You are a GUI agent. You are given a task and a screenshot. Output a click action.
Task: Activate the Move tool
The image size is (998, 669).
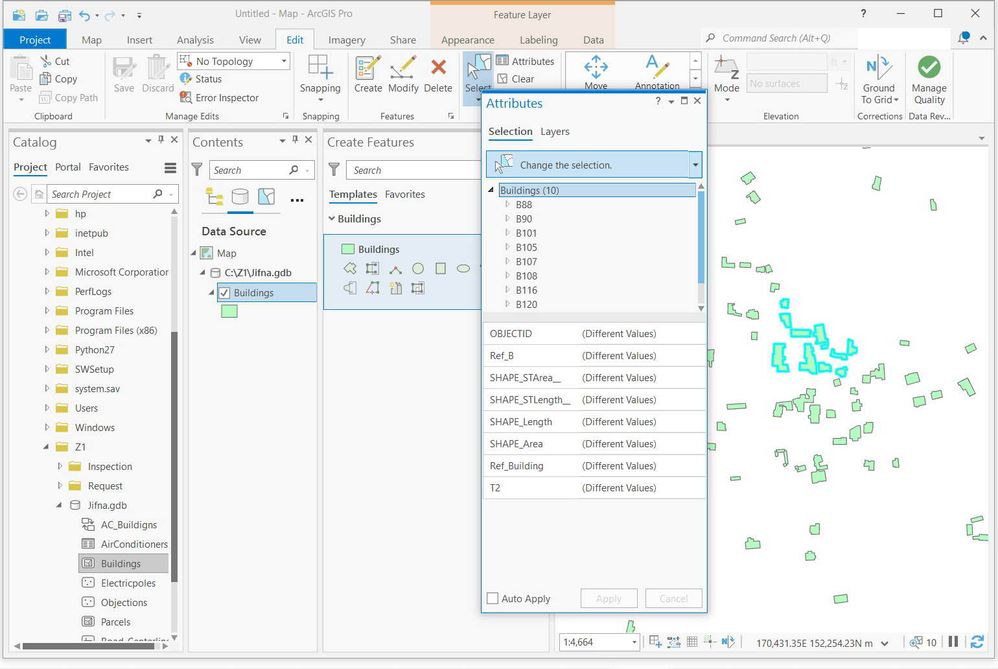click(x=596, y=71)
